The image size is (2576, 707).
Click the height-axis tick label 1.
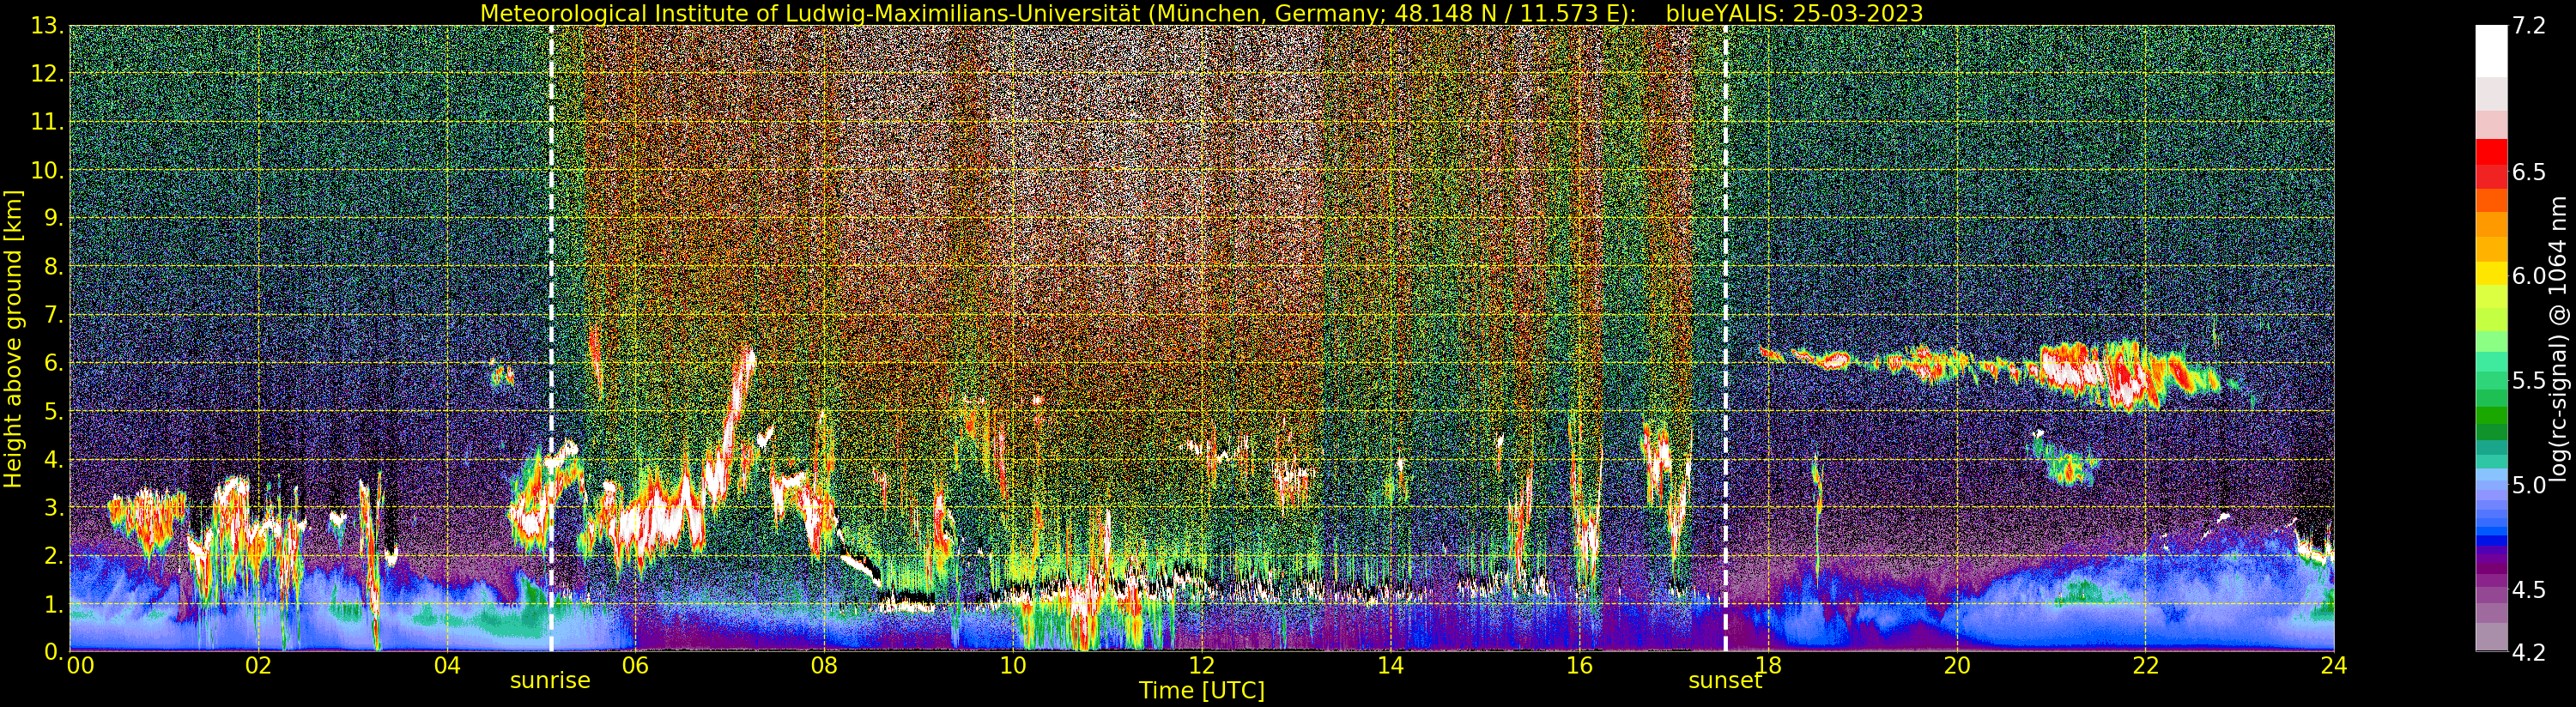click(52, 604)
